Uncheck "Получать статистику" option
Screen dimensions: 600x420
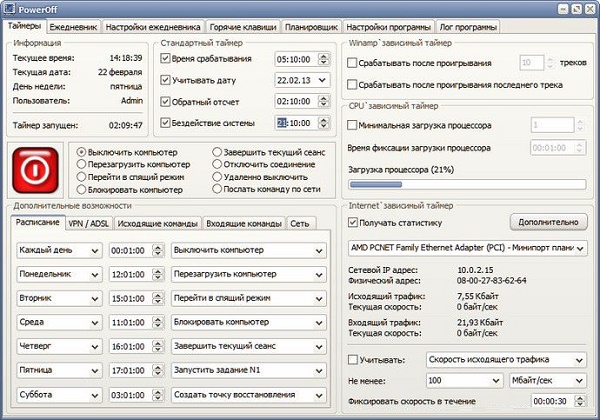352,222
